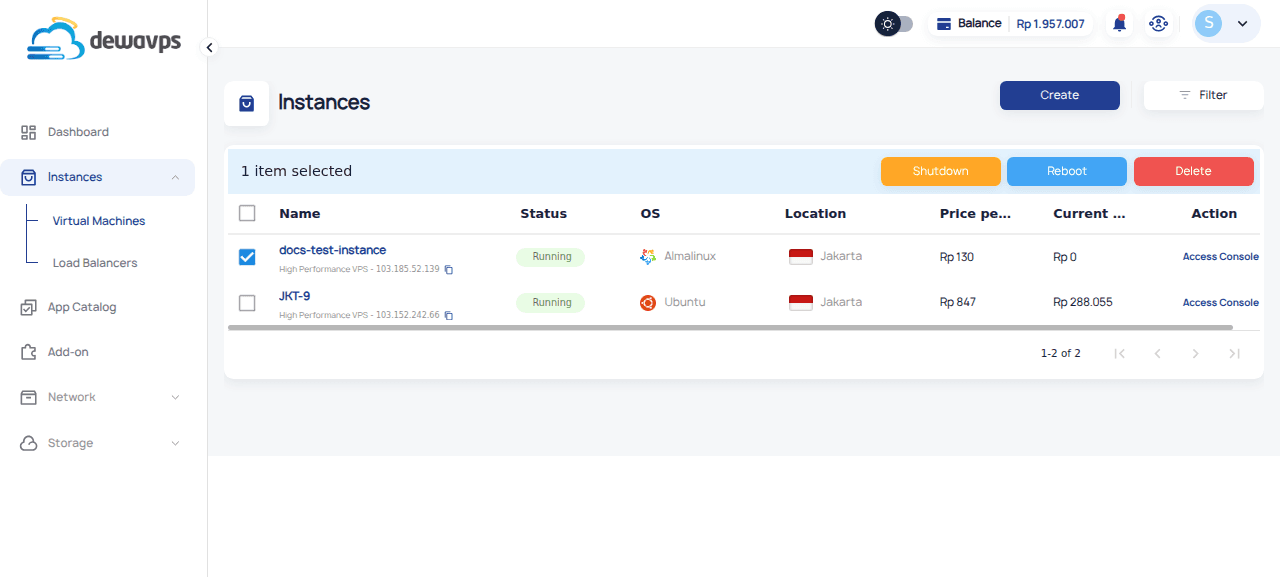Go to next page of instances

pyautogui.click(x=1195, y=353)
